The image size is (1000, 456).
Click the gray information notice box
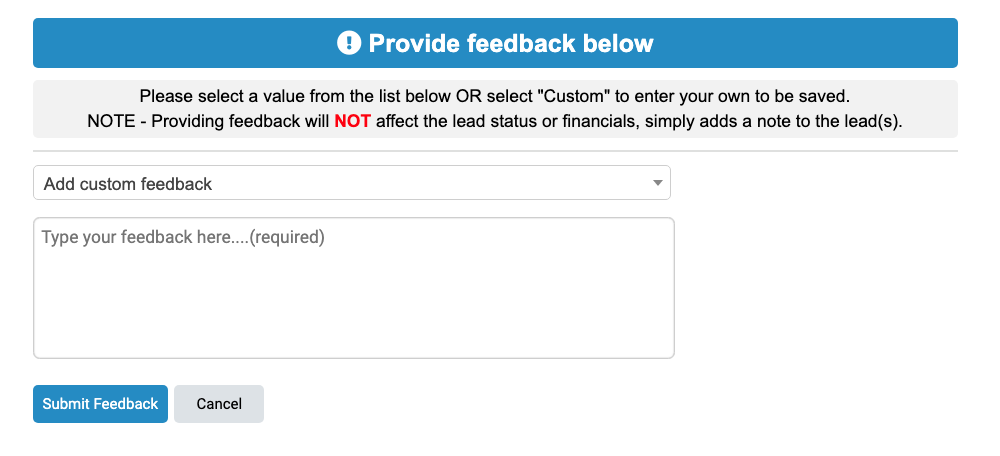pos(495,109)
